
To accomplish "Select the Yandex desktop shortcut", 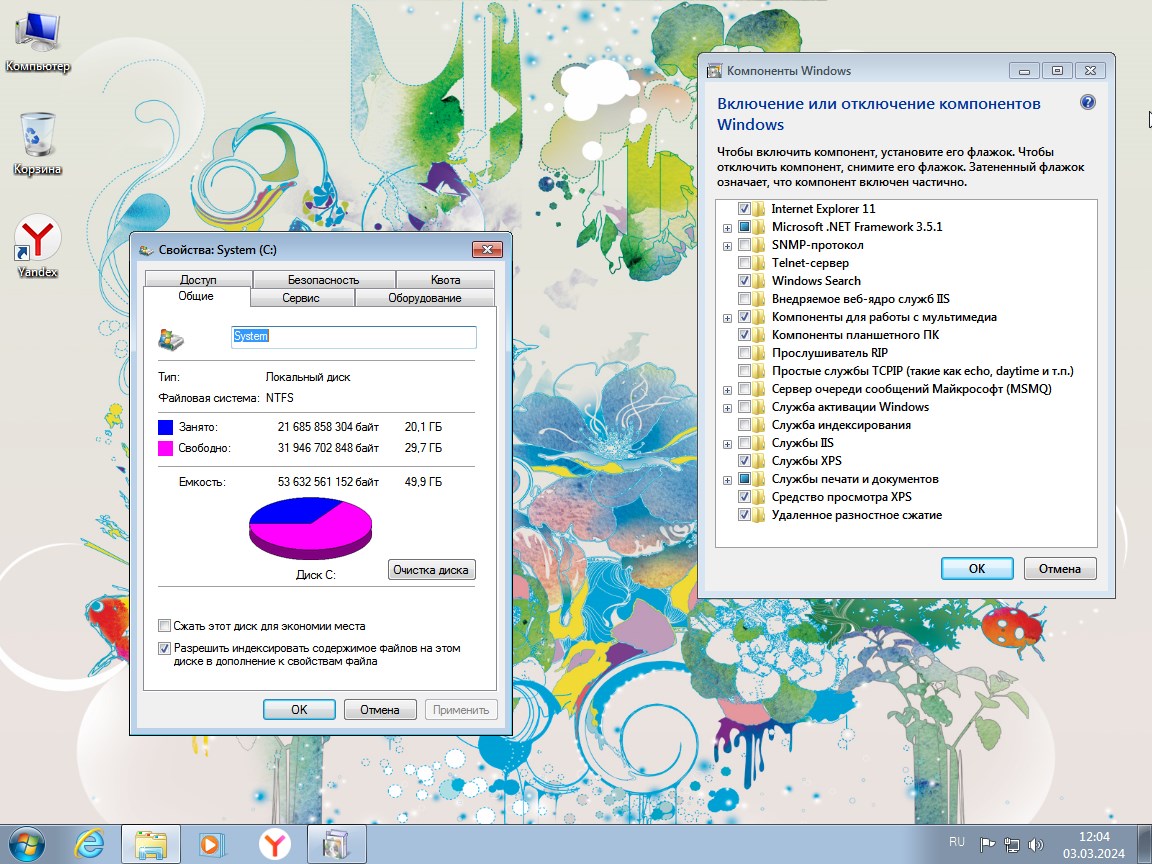I will coord(37,247).
